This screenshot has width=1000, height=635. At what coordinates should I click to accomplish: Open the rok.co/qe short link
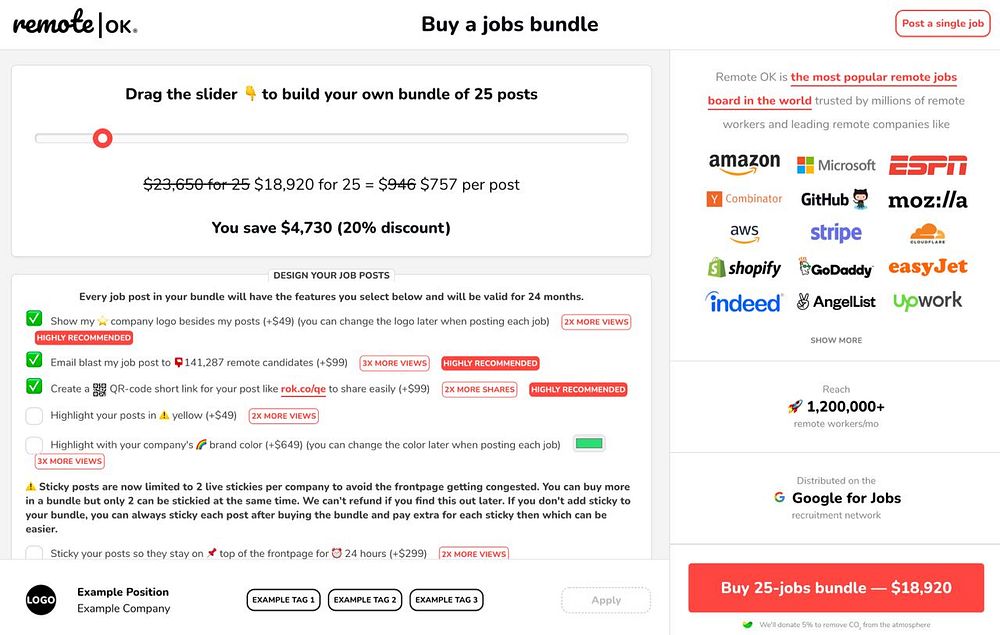[303, 389]
